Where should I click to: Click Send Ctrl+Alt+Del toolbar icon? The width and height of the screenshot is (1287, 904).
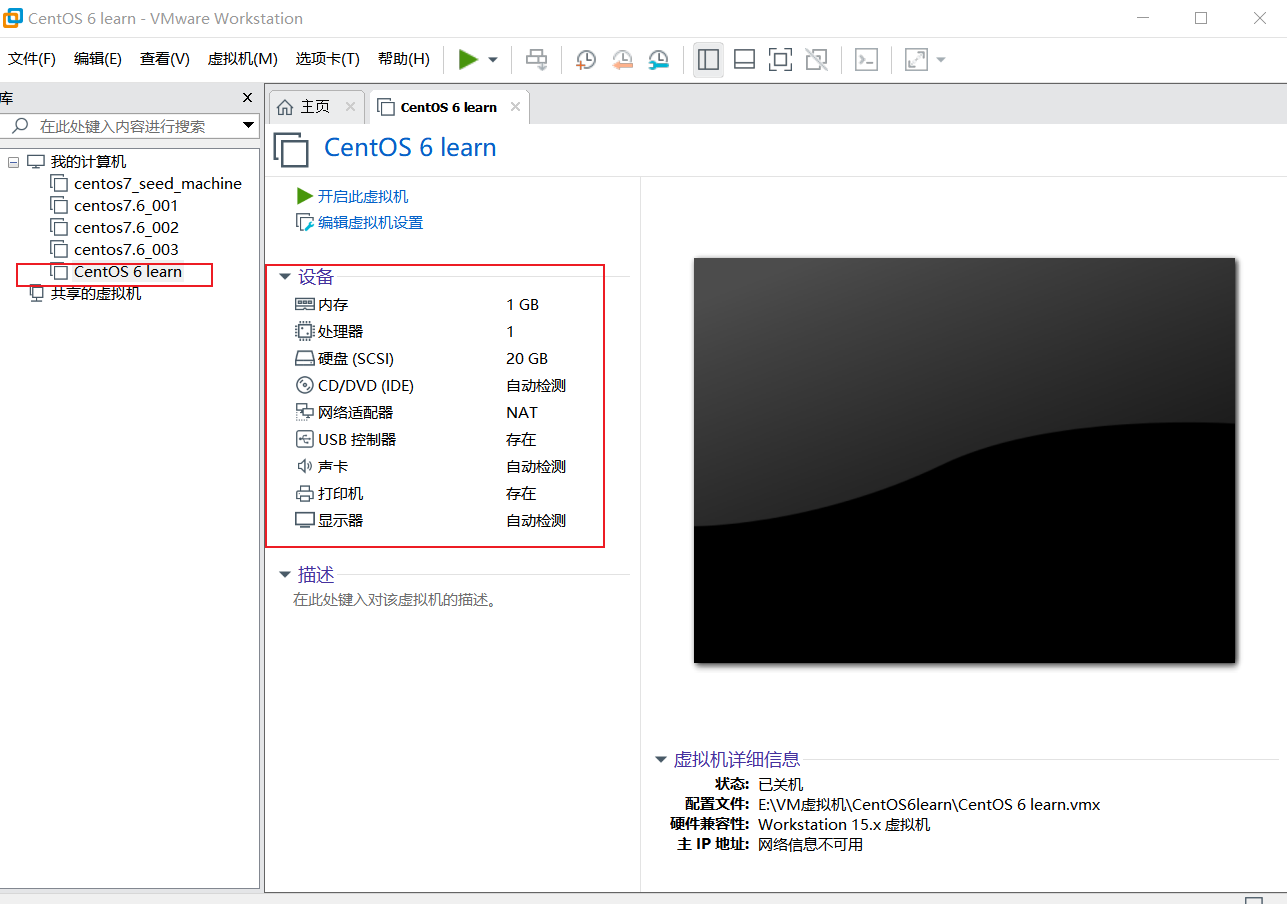(x=537, y=59)
